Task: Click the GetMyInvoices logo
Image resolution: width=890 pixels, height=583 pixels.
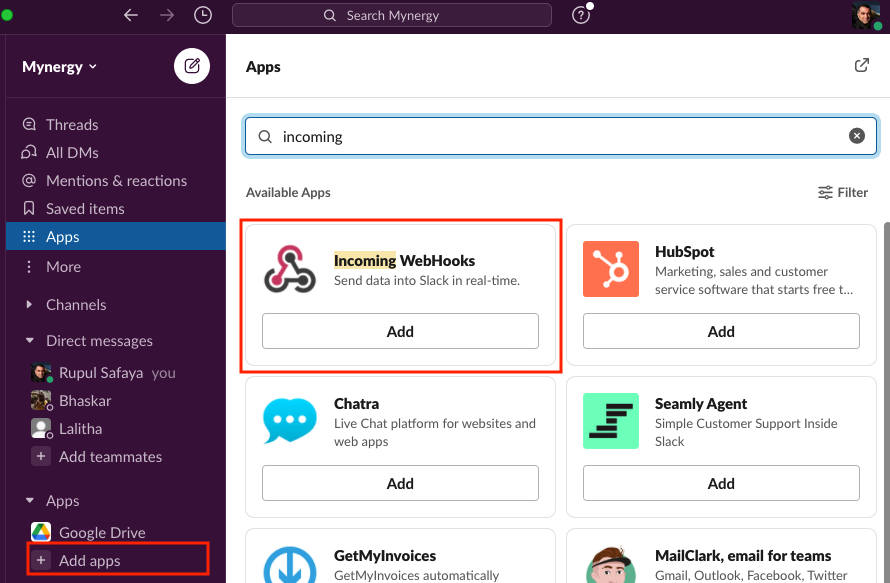Action: point(289,564)
